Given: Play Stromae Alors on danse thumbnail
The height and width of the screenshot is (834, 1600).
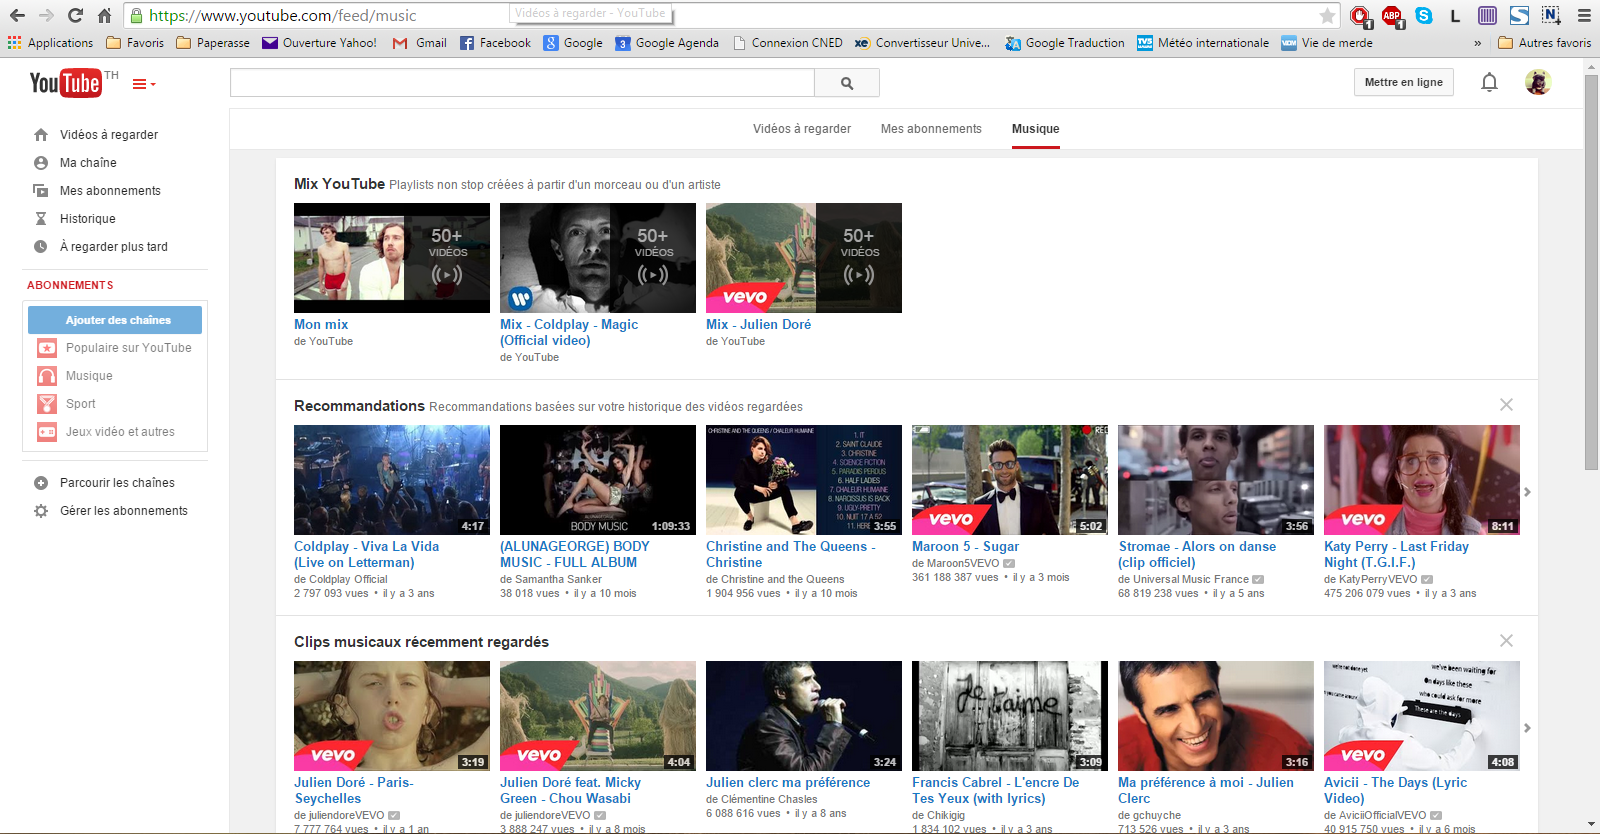Looking at the screenshot, I should point(1216,480).
